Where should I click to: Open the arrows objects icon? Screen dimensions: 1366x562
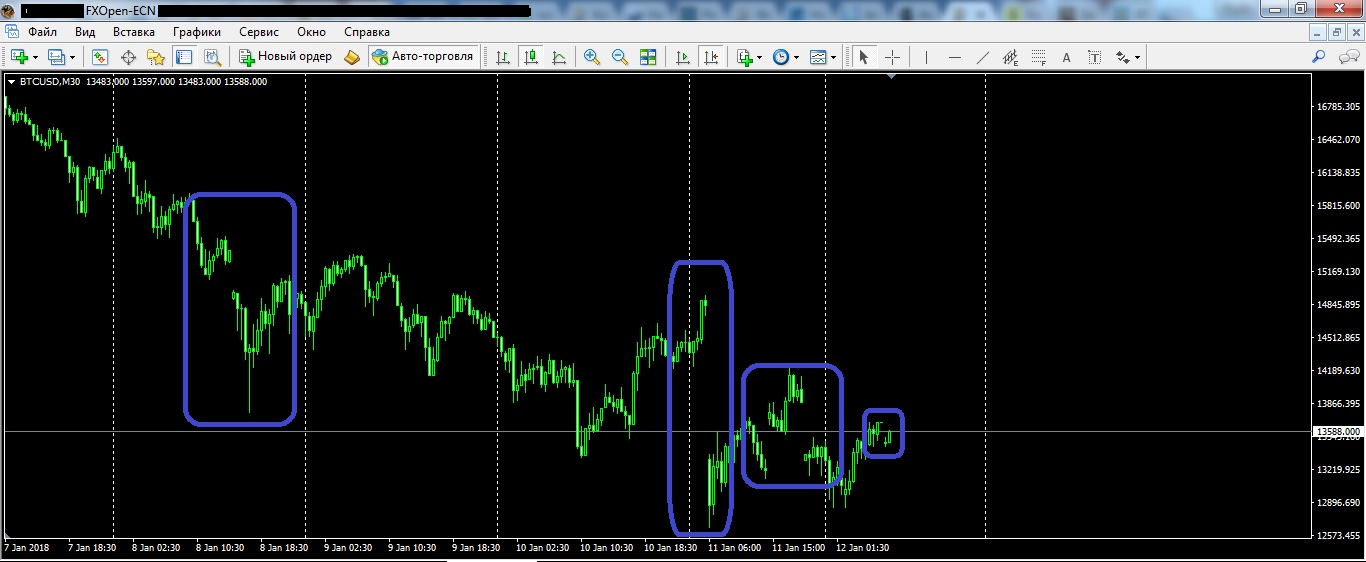point(1122,57)
